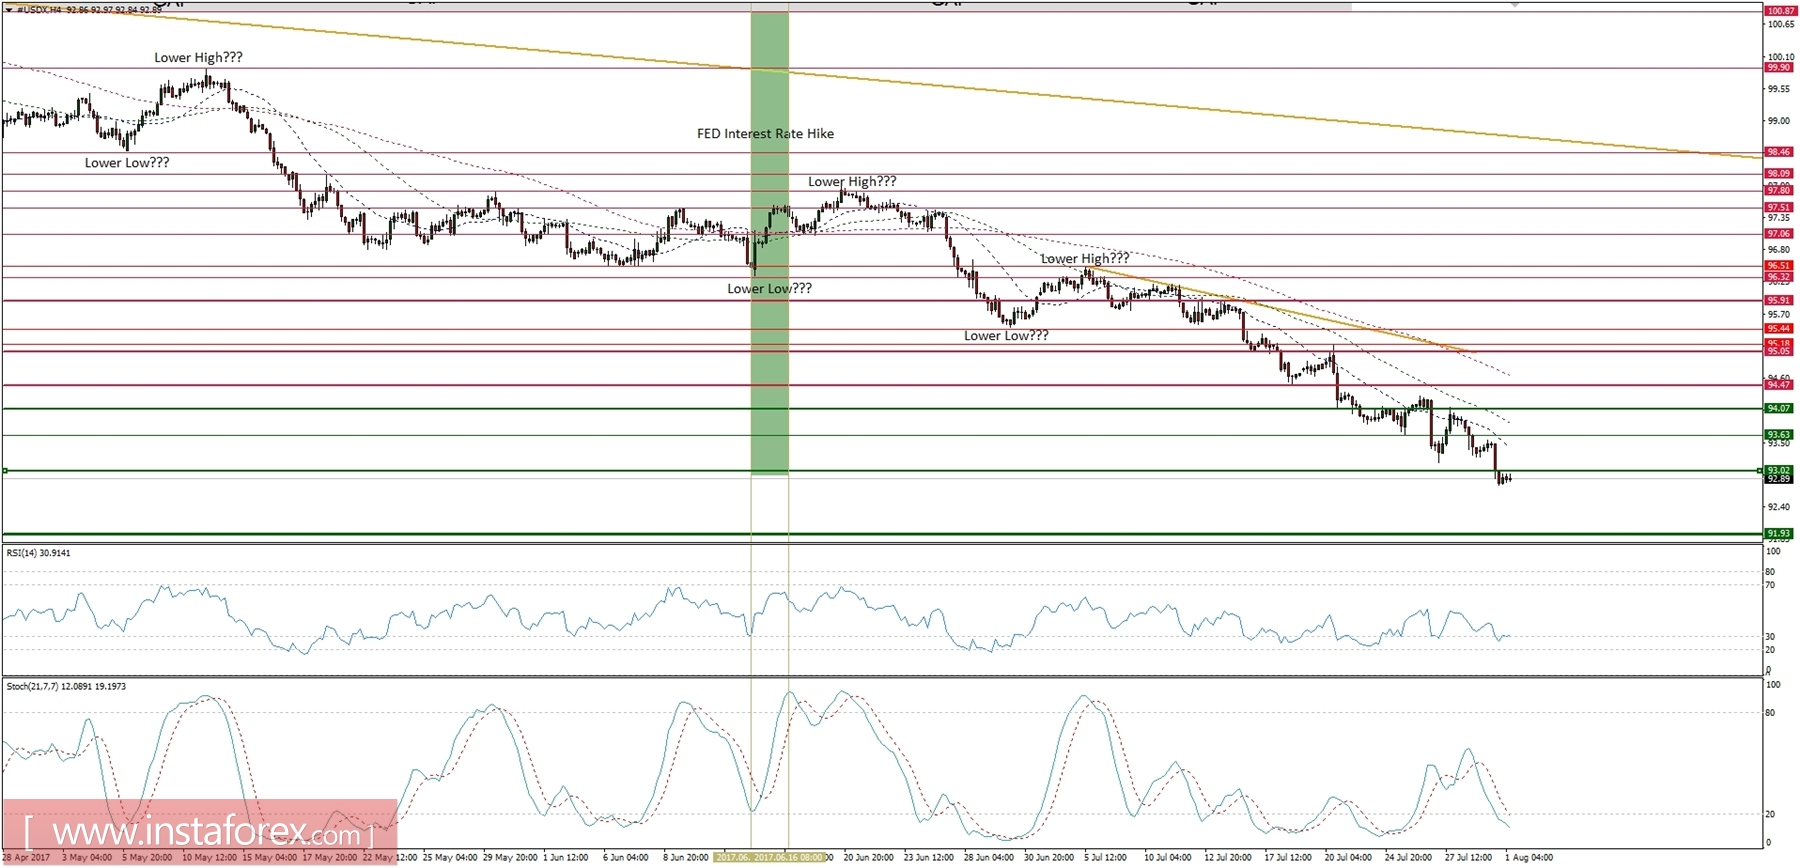This screenshot has height=868, width=1800.
Task: Select the 95.91 price level label
Action: point(1779,300)
